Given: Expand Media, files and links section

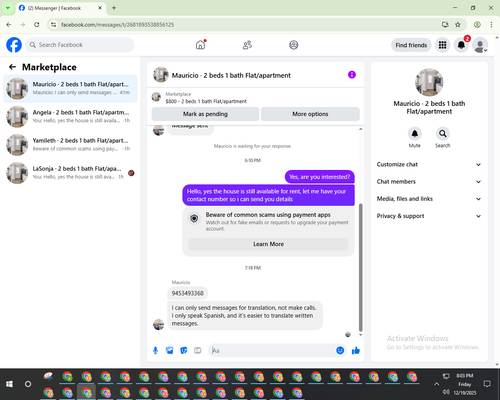Looking at the screenshot, I should (429, 199).
